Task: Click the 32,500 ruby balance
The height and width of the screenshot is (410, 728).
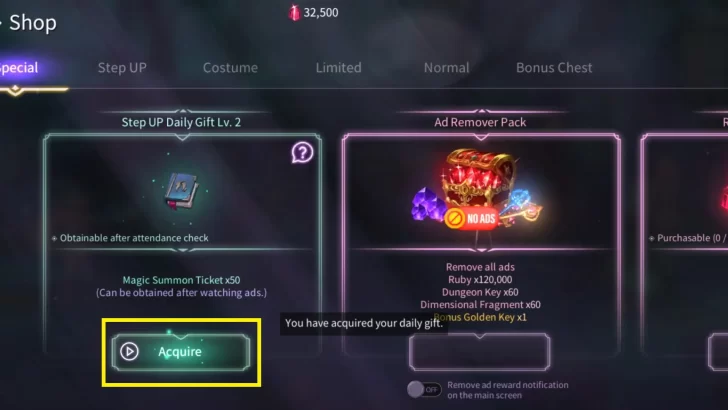Action: click(x=321, y=13)
